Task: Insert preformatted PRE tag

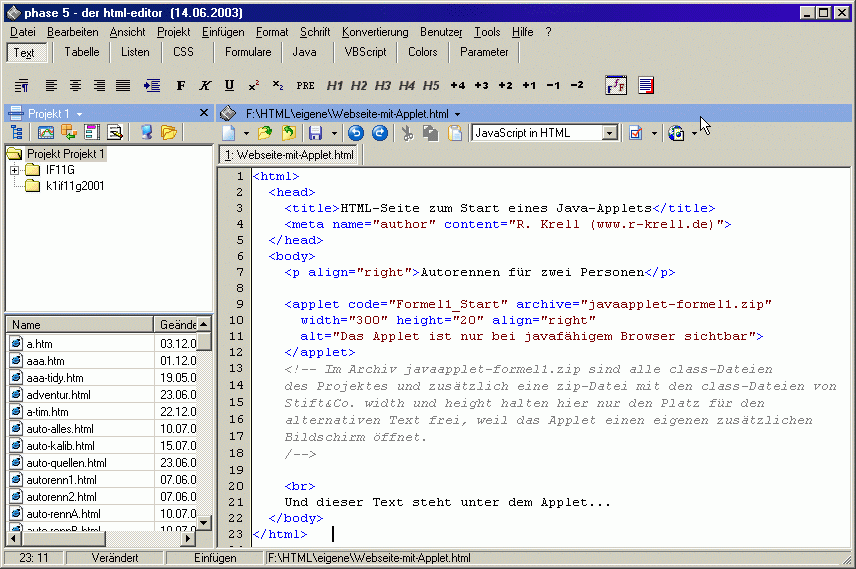Action: [306, 86]
